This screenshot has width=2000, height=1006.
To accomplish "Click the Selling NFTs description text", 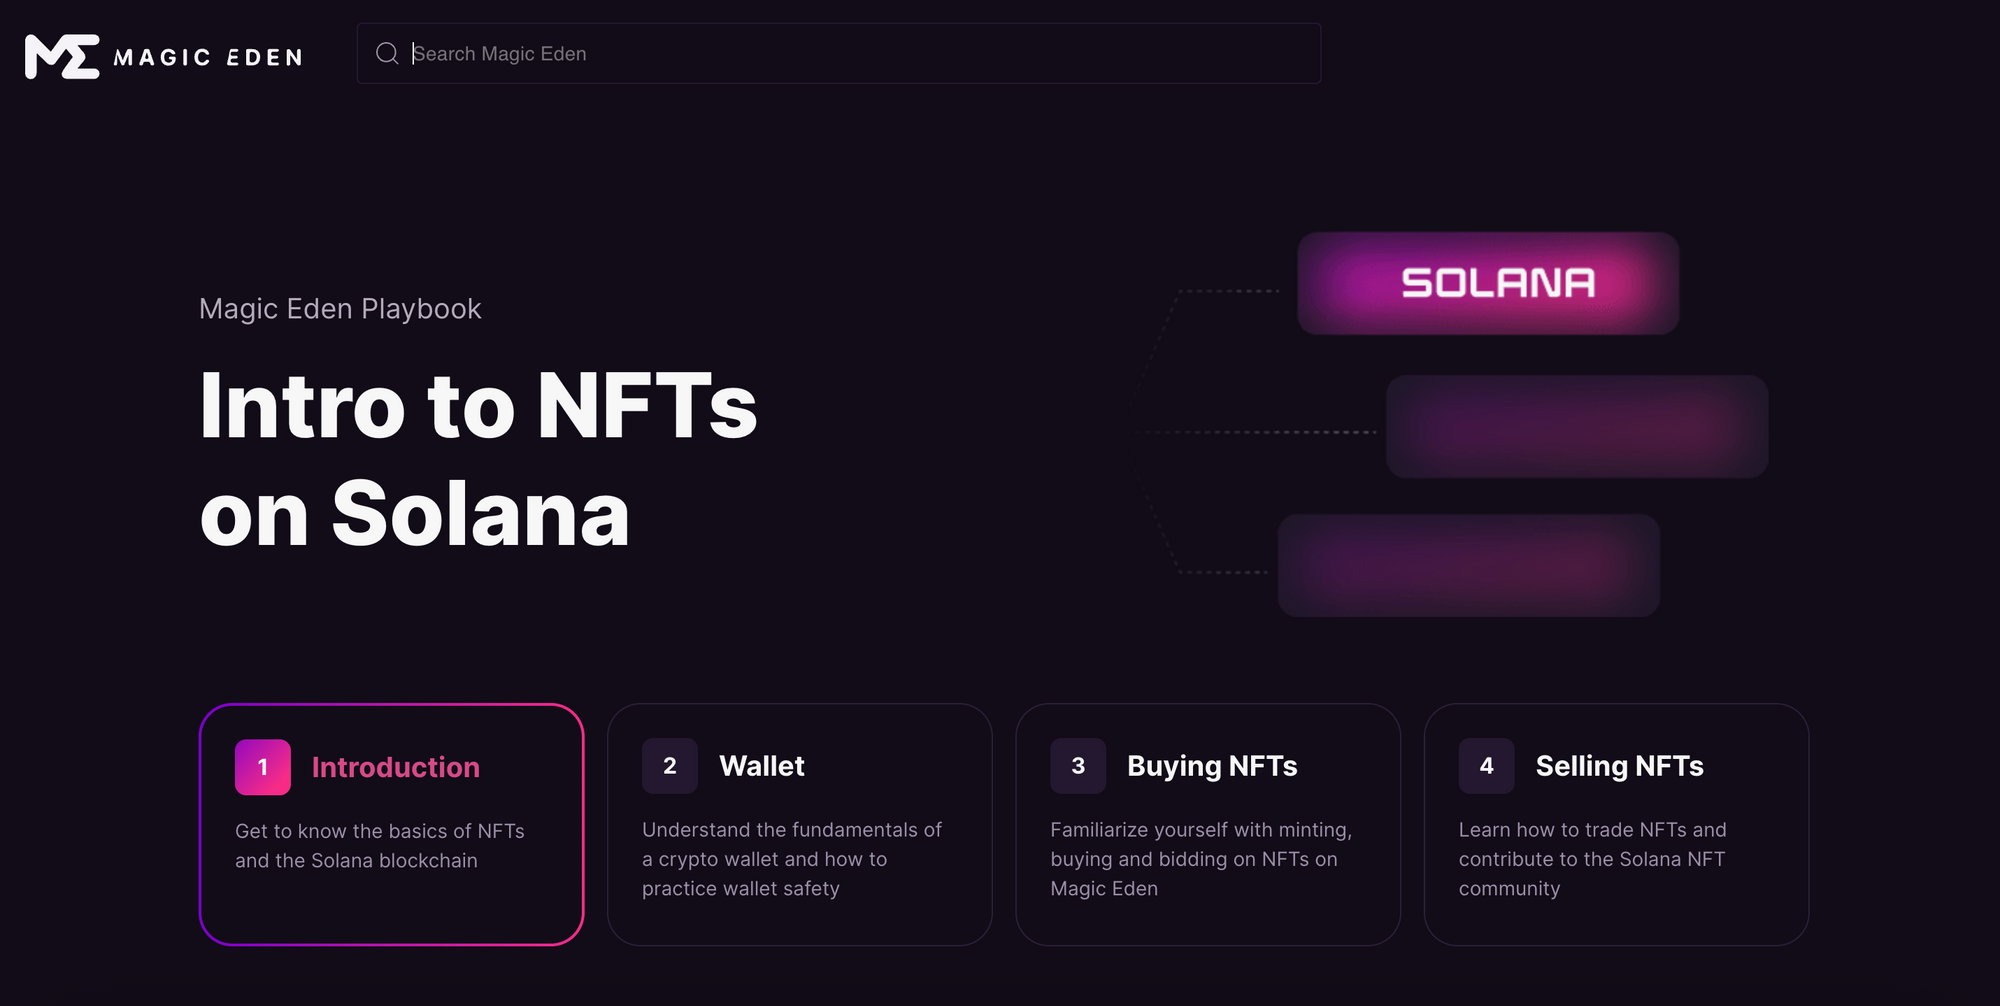I will point(1592,859).
